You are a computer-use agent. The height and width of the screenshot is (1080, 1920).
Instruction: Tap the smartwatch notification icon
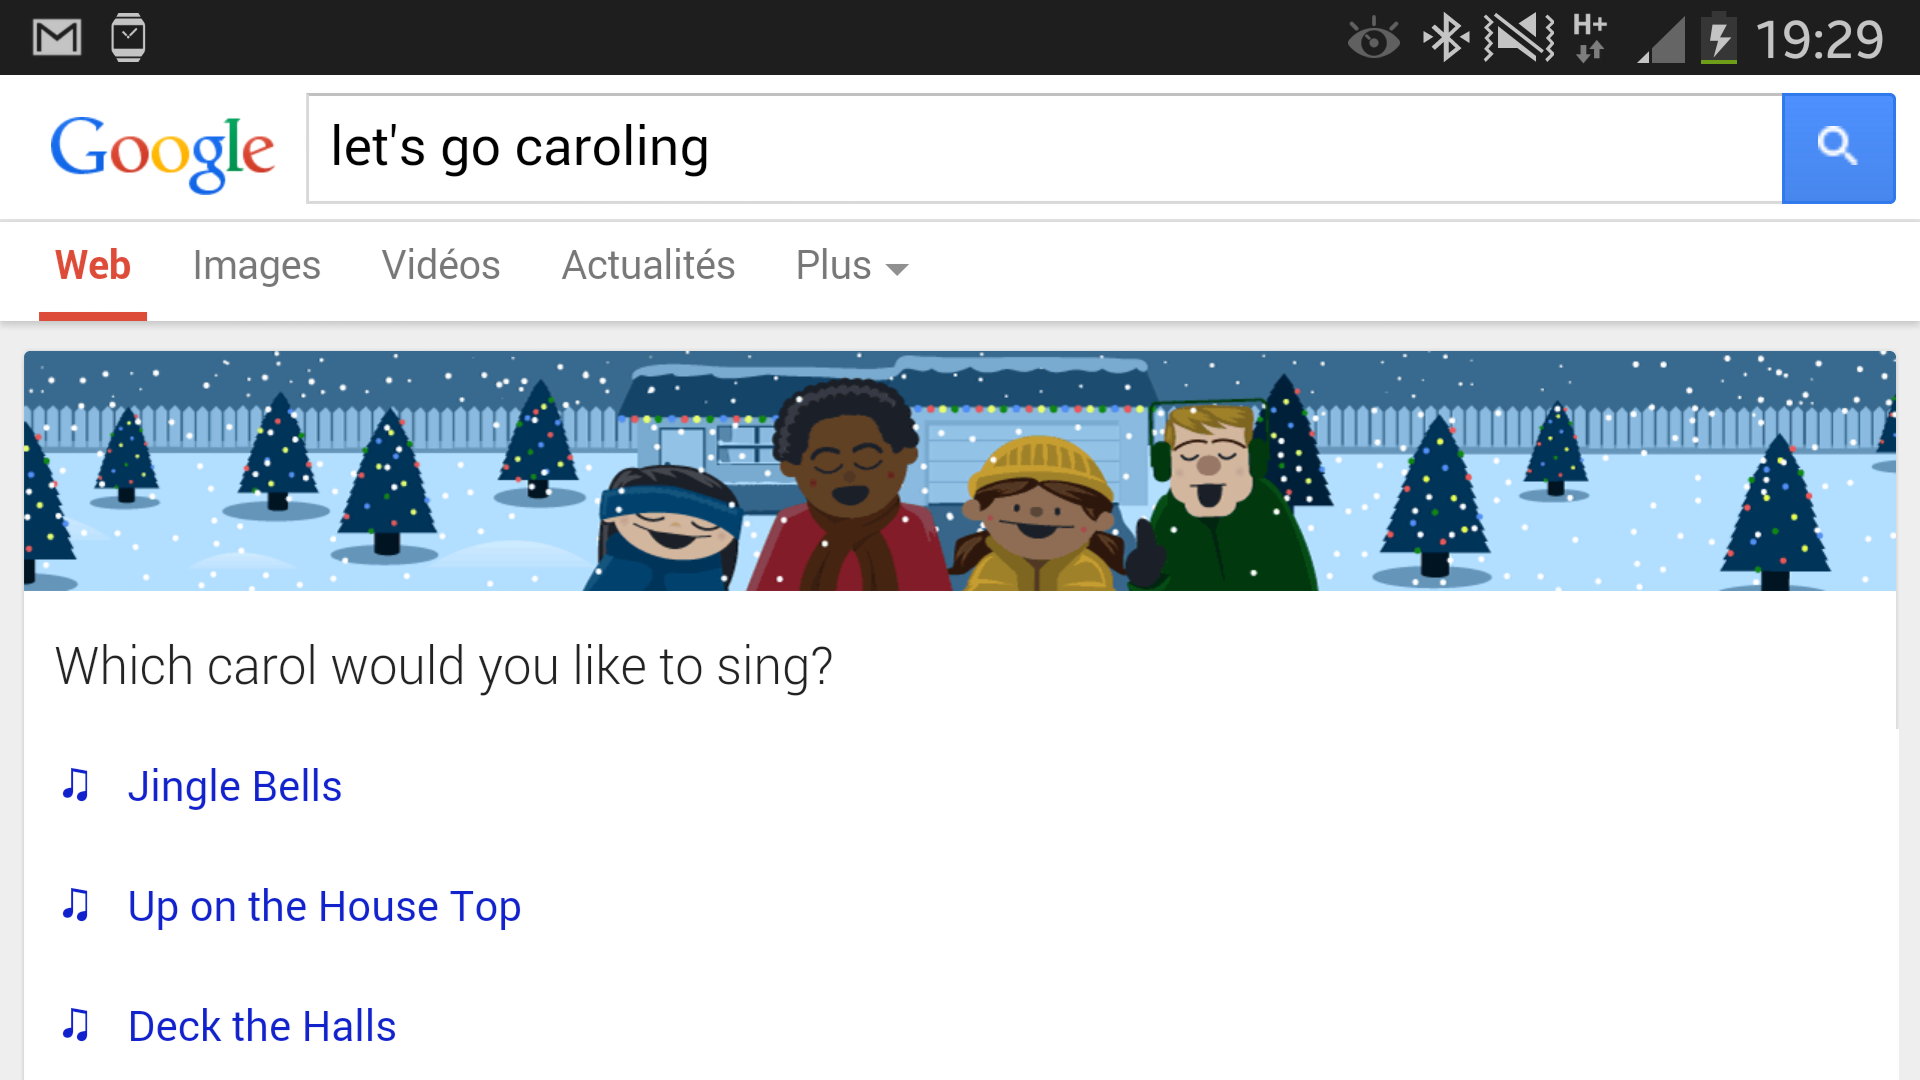pos(128,38)
